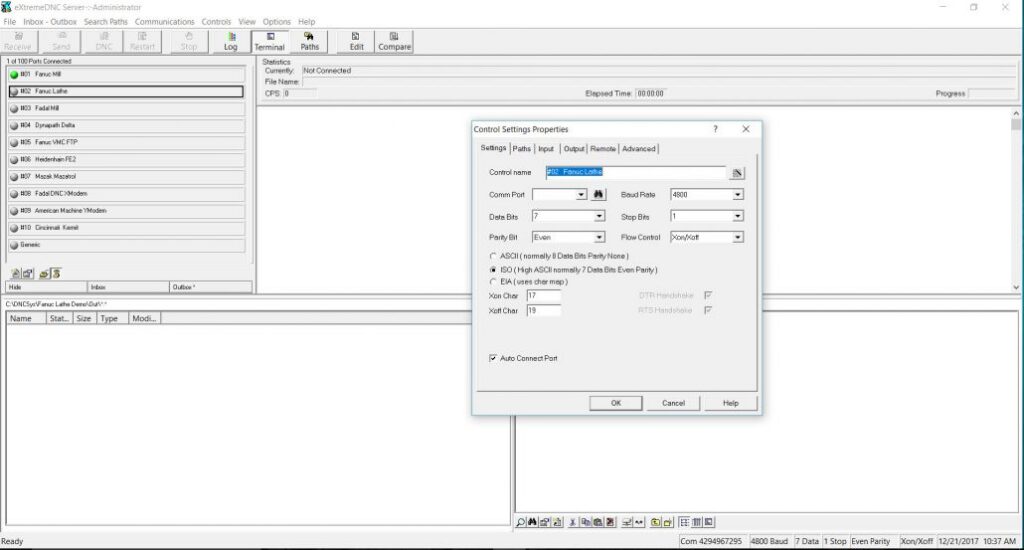The image size is (1024, 550).
Task: Switch to Paths tab in dialog
Action: (522, 149)
